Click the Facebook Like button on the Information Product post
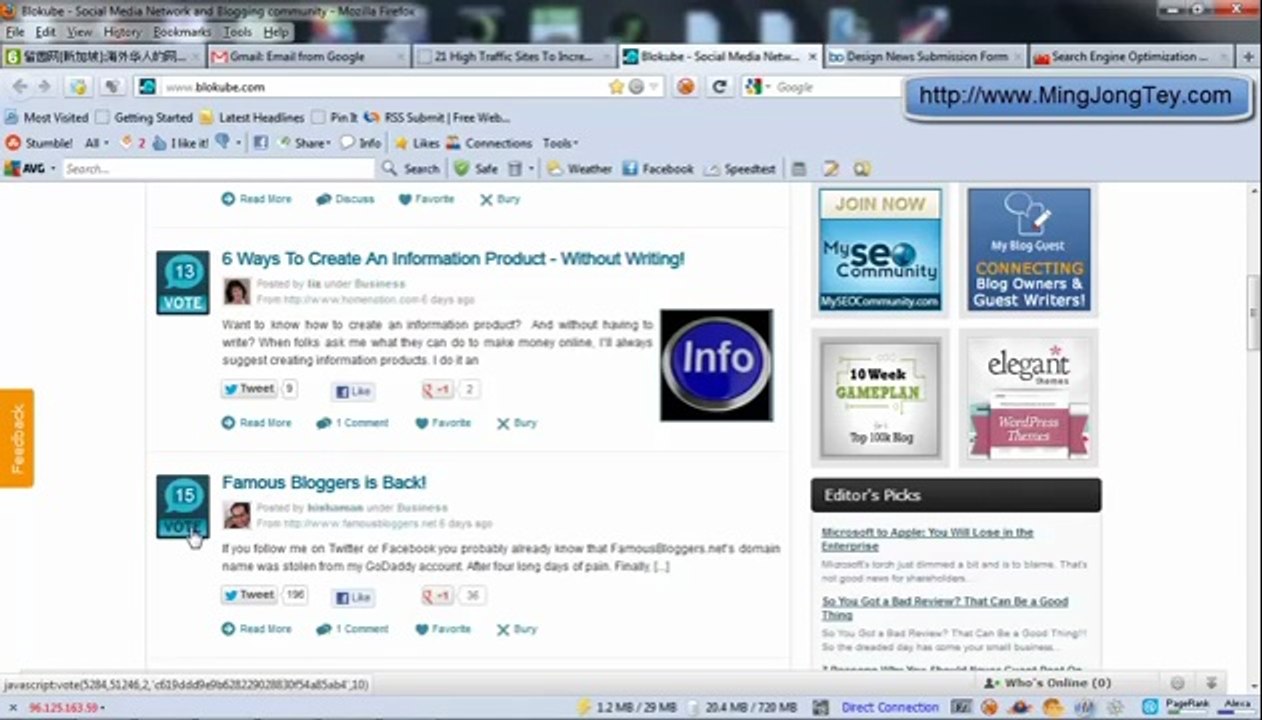This screenshot has height=720, width=1262. [x=353, y=391]
